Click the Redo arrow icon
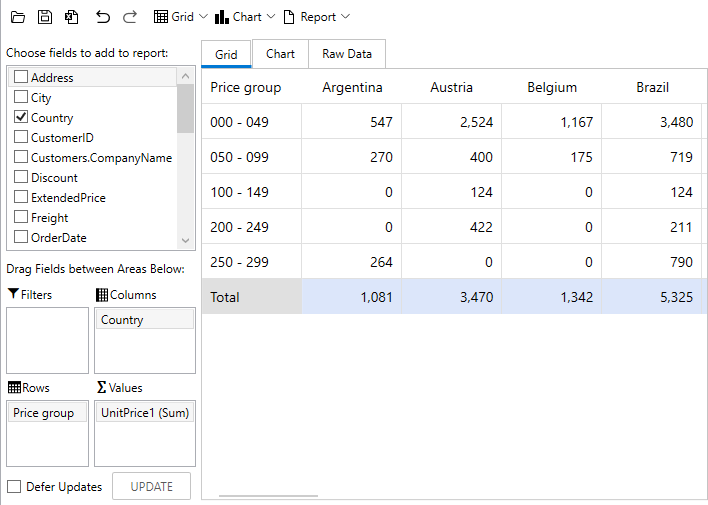This screenshot has width=708, height=505. pos(130,17)
